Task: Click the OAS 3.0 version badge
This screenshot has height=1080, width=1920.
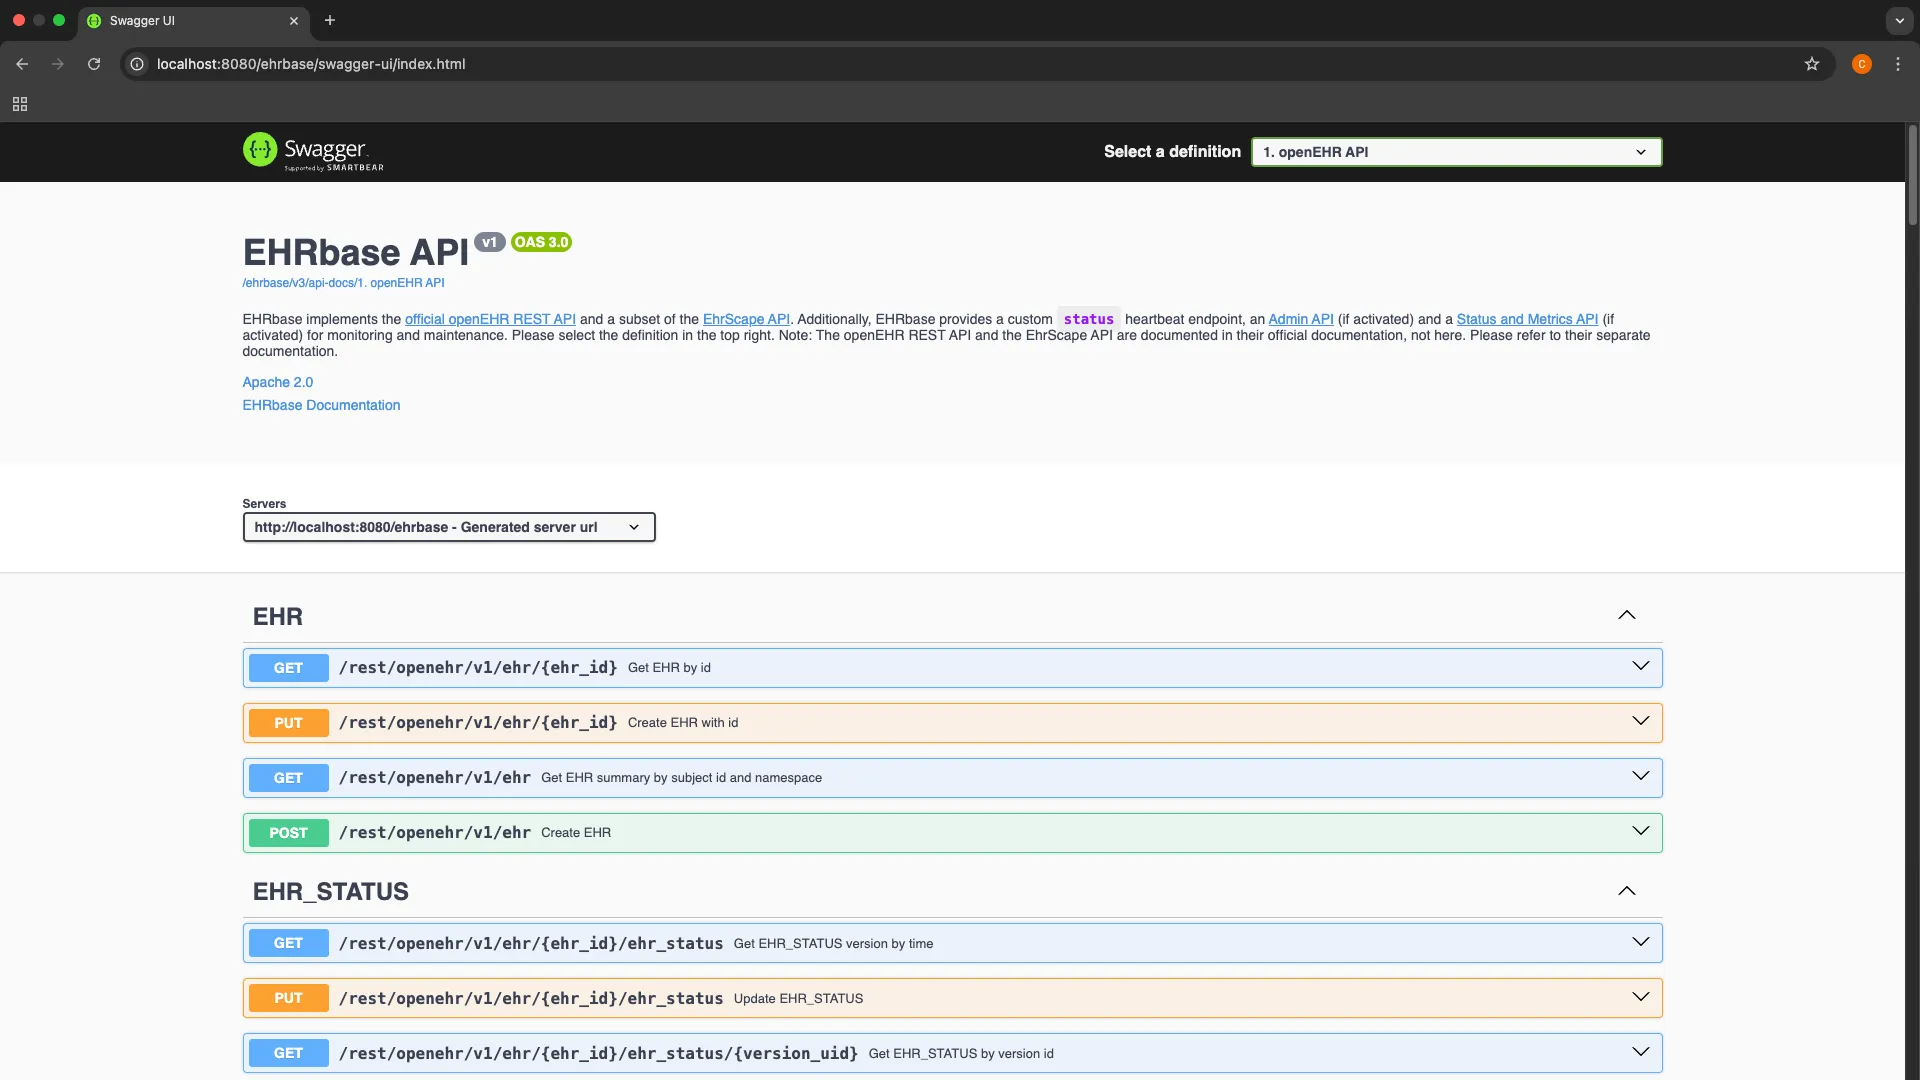Action: (541, 242)
